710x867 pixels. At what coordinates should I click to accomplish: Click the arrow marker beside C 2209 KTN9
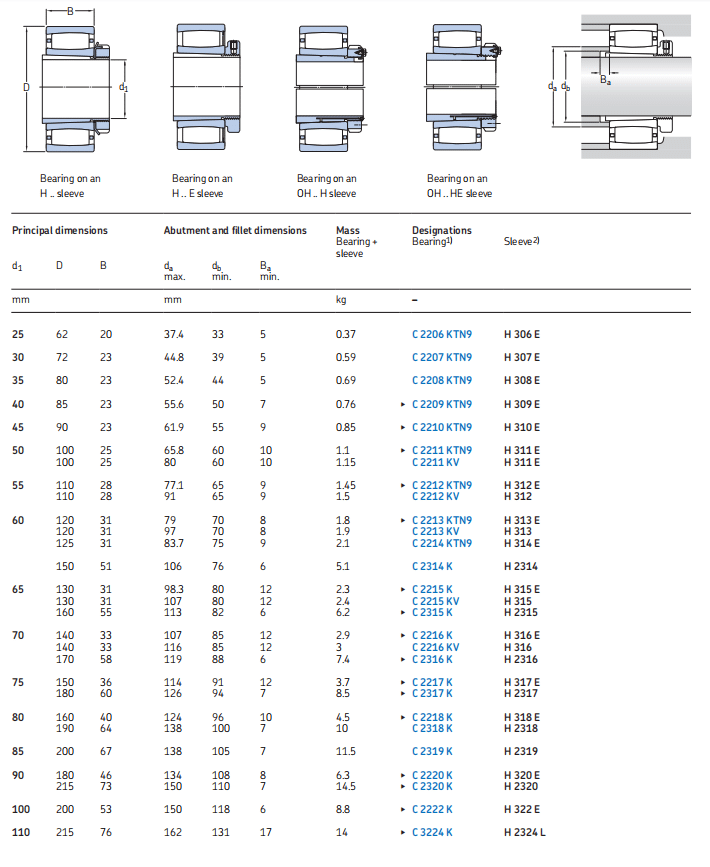click(x=402, y=404)
